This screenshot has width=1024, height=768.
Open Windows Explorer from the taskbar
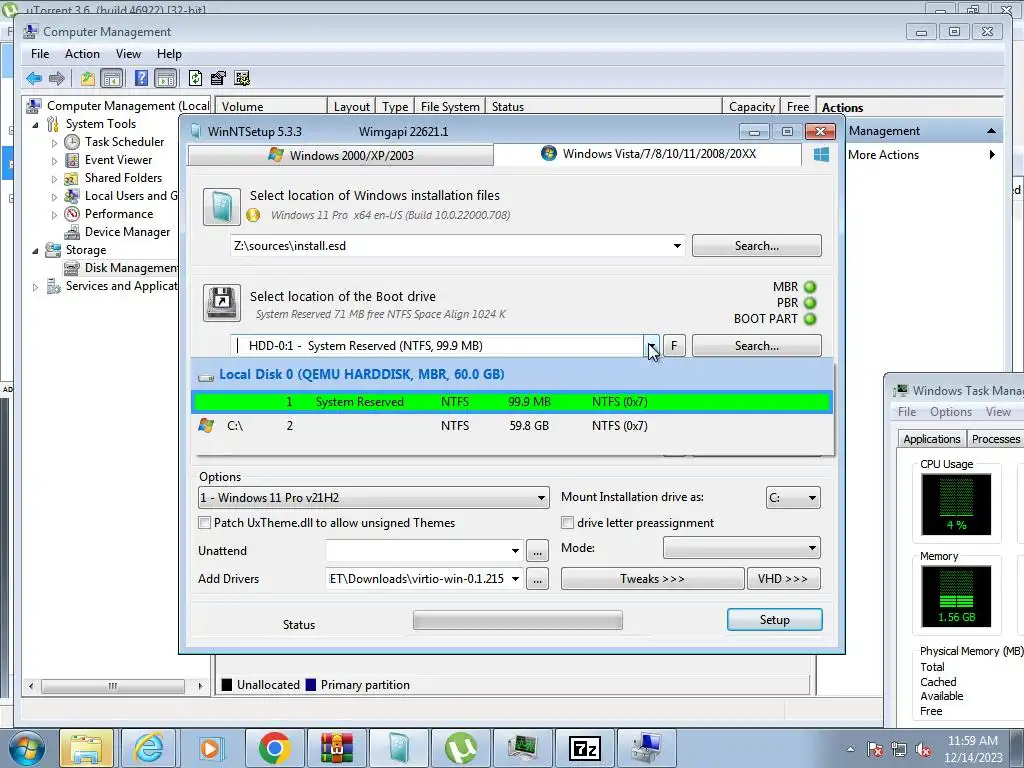tap(86, 748)
